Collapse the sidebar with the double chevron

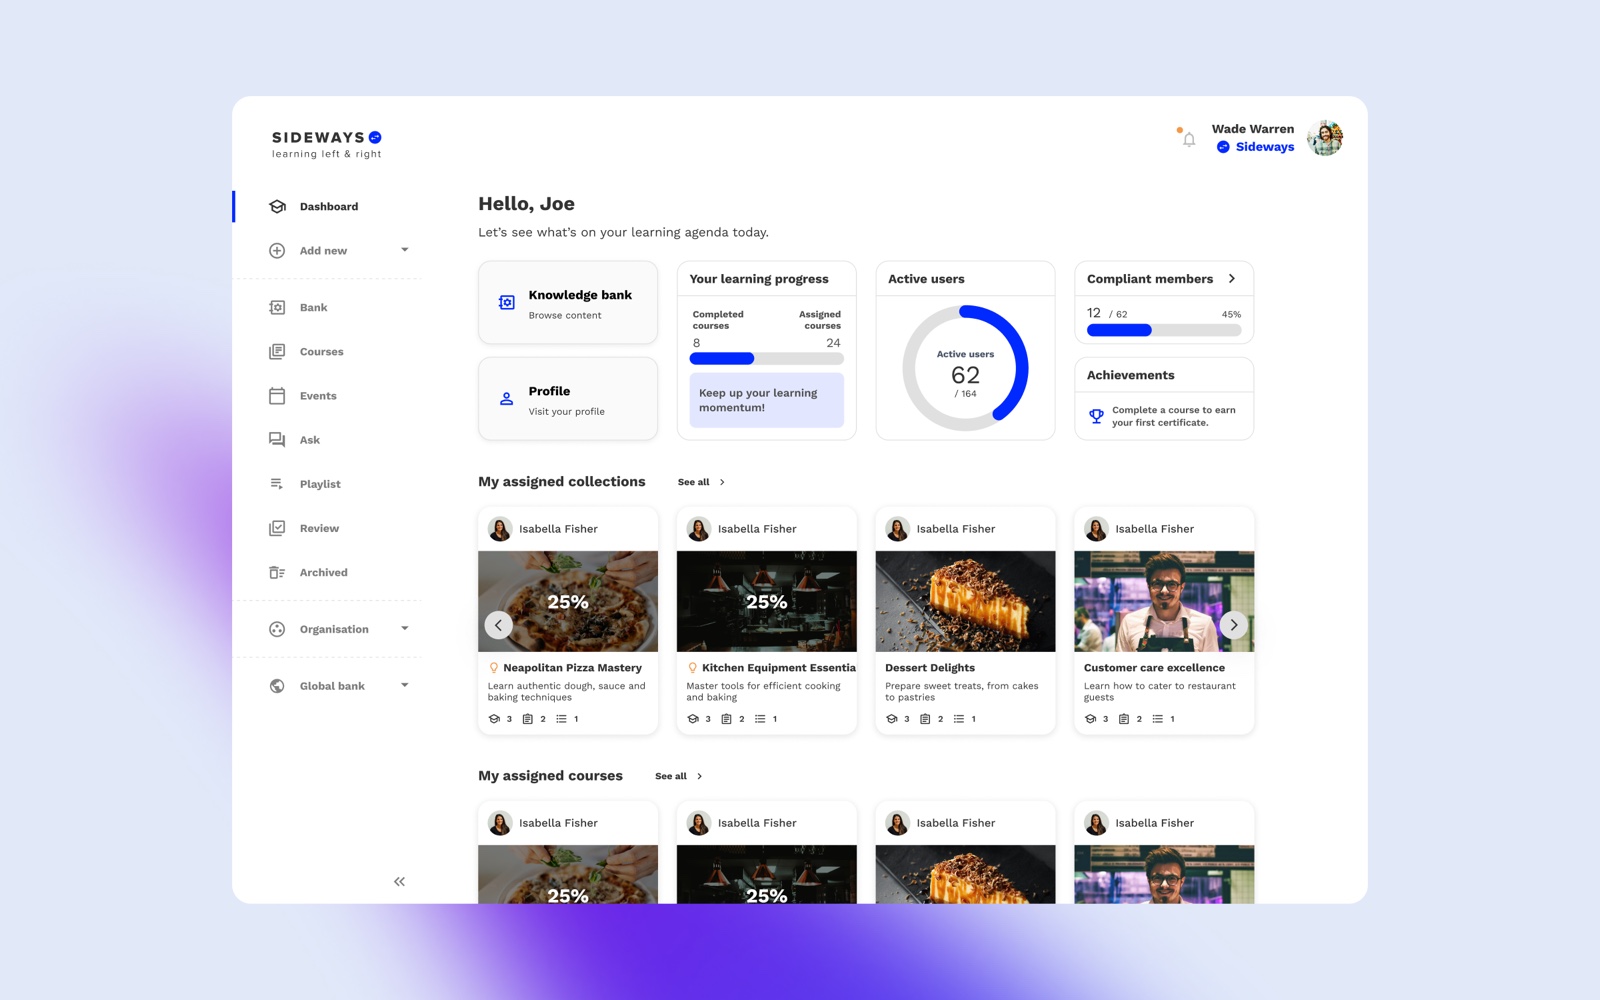pos(400,882)
